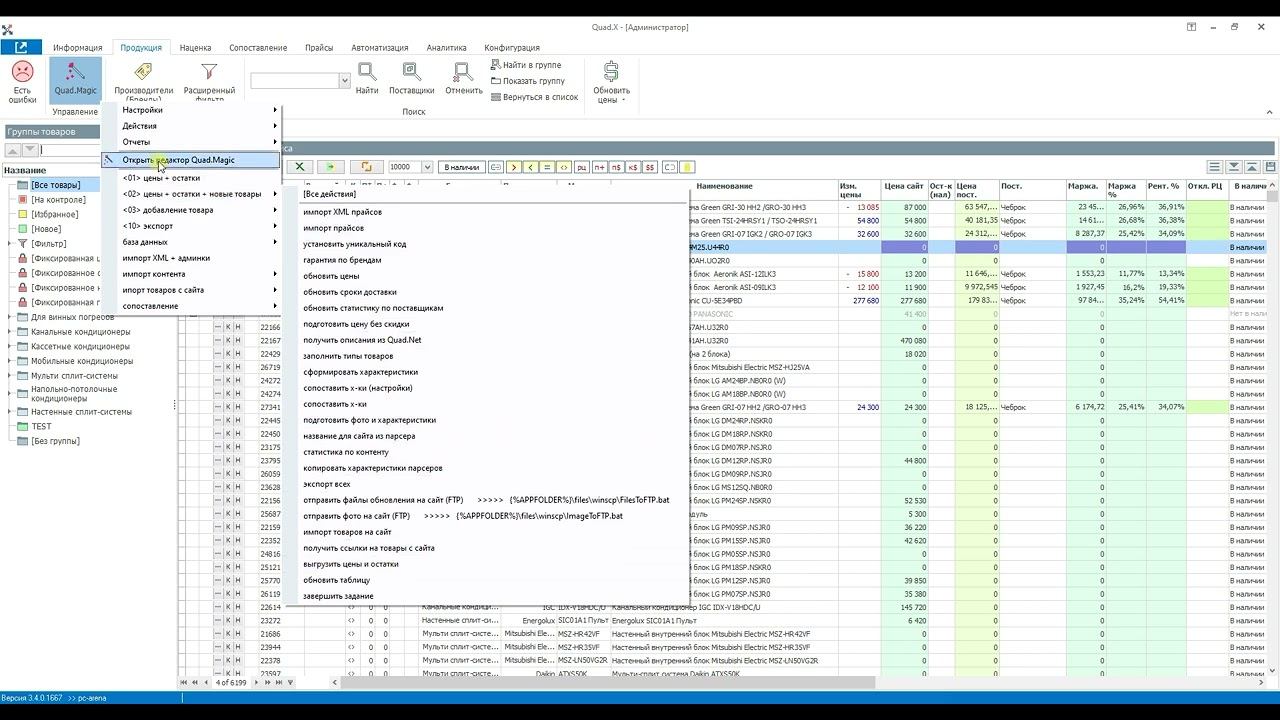Click the Поставщики search icon
Image resolution: width=1280 pixels, height=720 pixels.
pyautogui.click(x=411, y=72)
